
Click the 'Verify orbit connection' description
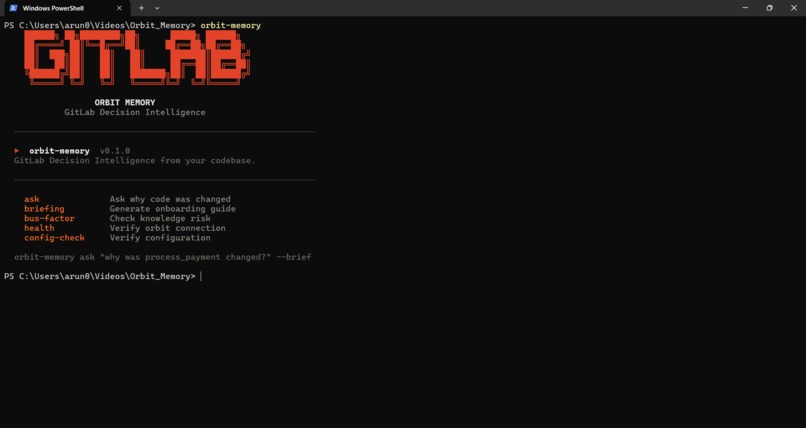tap(168, 228)
